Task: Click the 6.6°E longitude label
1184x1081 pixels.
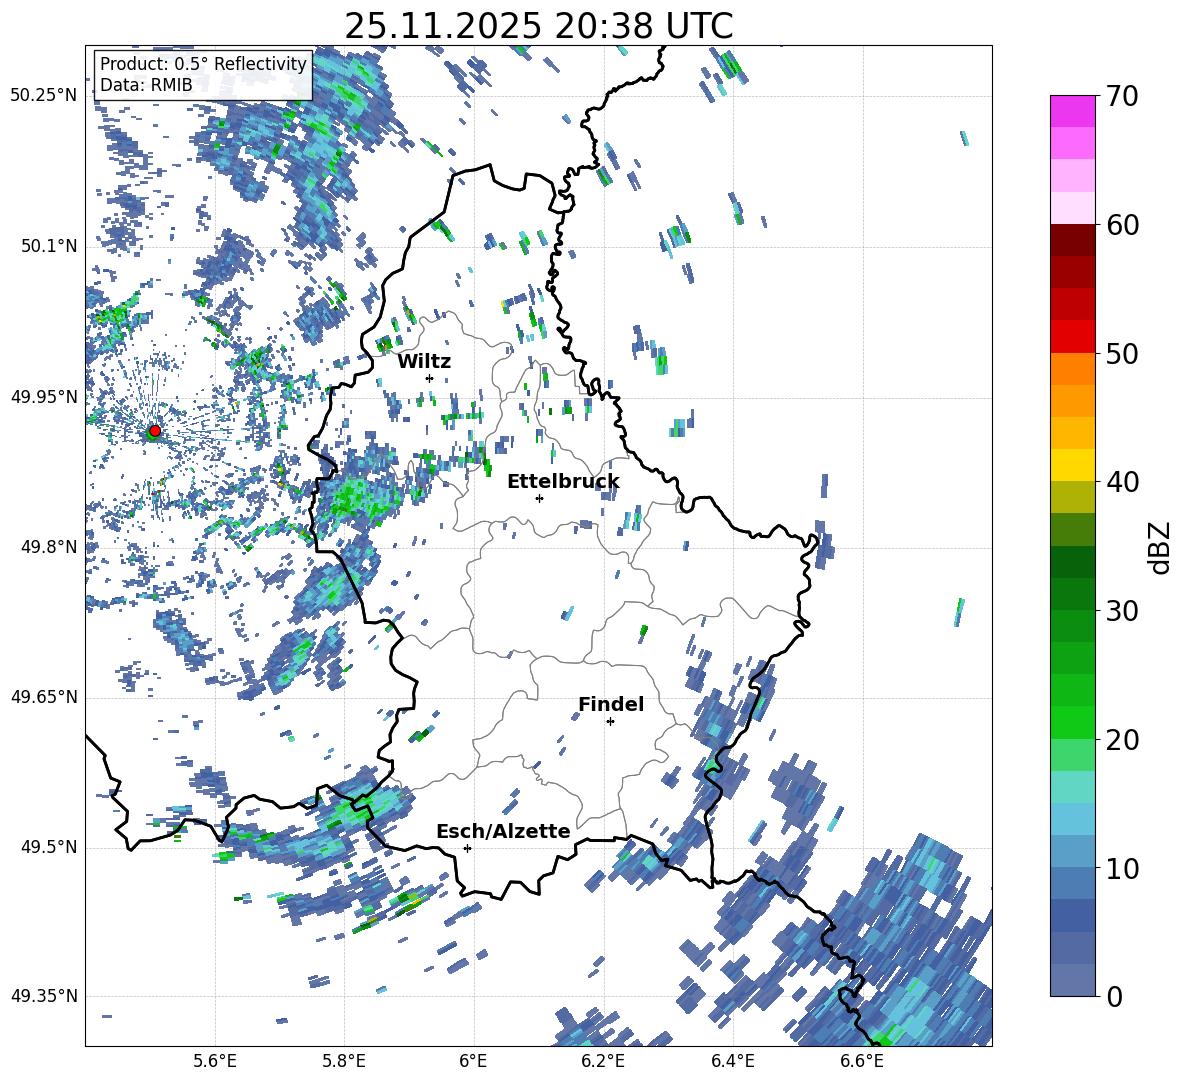Action: 862,1062
